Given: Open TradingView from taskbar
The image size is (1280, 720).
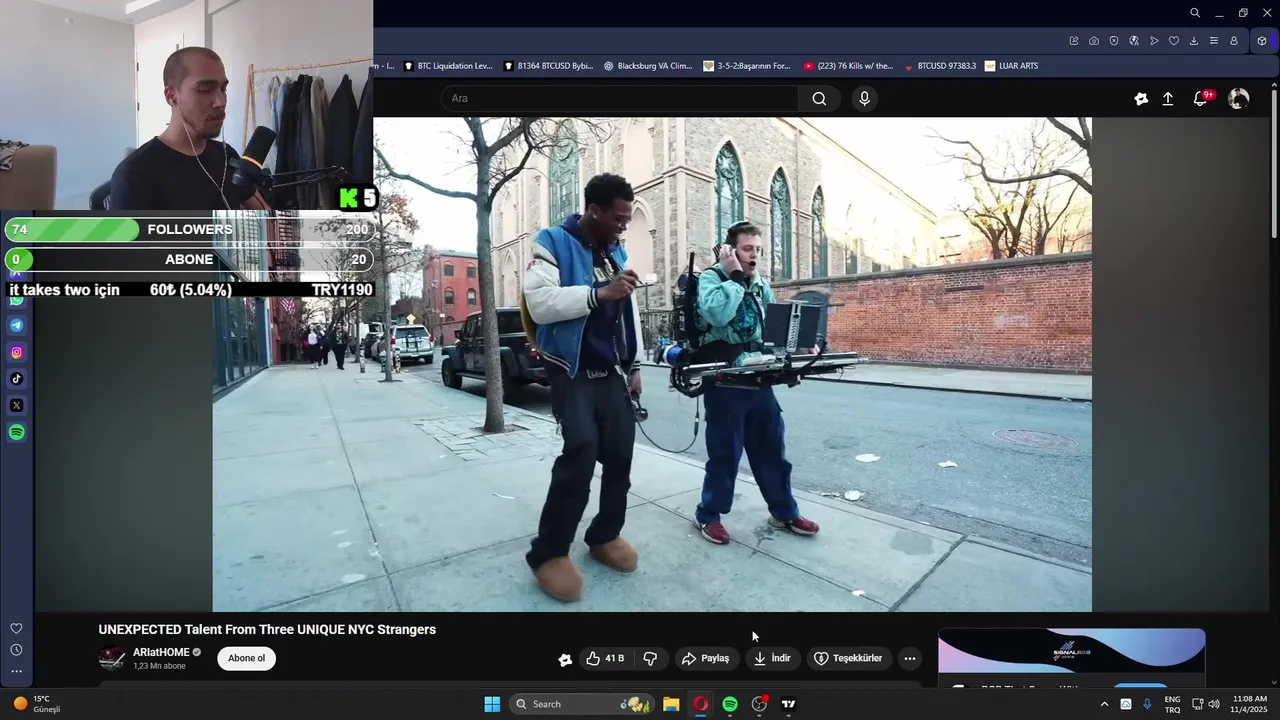Looking at the screenshot, I should tap(788, 704).
